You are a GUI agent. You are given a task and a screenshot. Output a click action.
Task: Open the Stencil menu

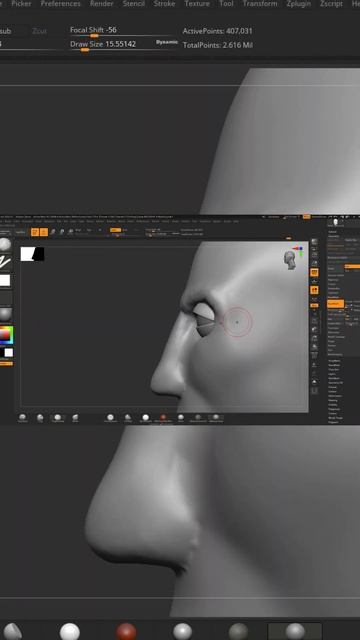(x=133, y=4)
